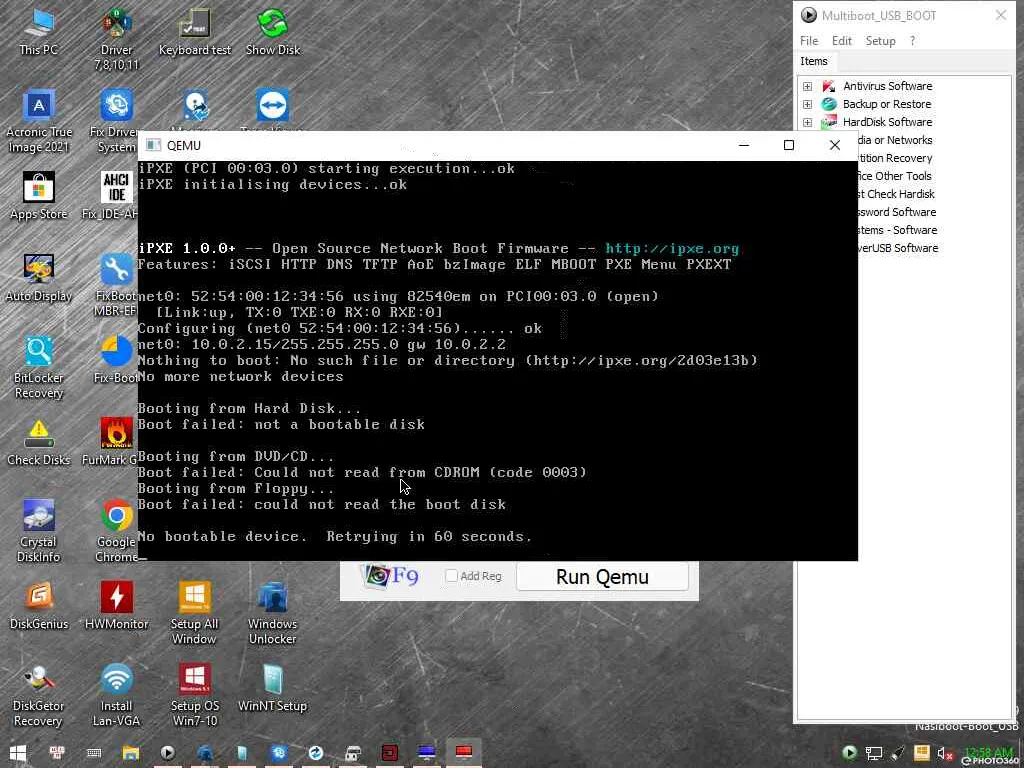This screenshot has height=768, width=1024.
Task: Minimize the QEMU window
Action: (744, 145)
